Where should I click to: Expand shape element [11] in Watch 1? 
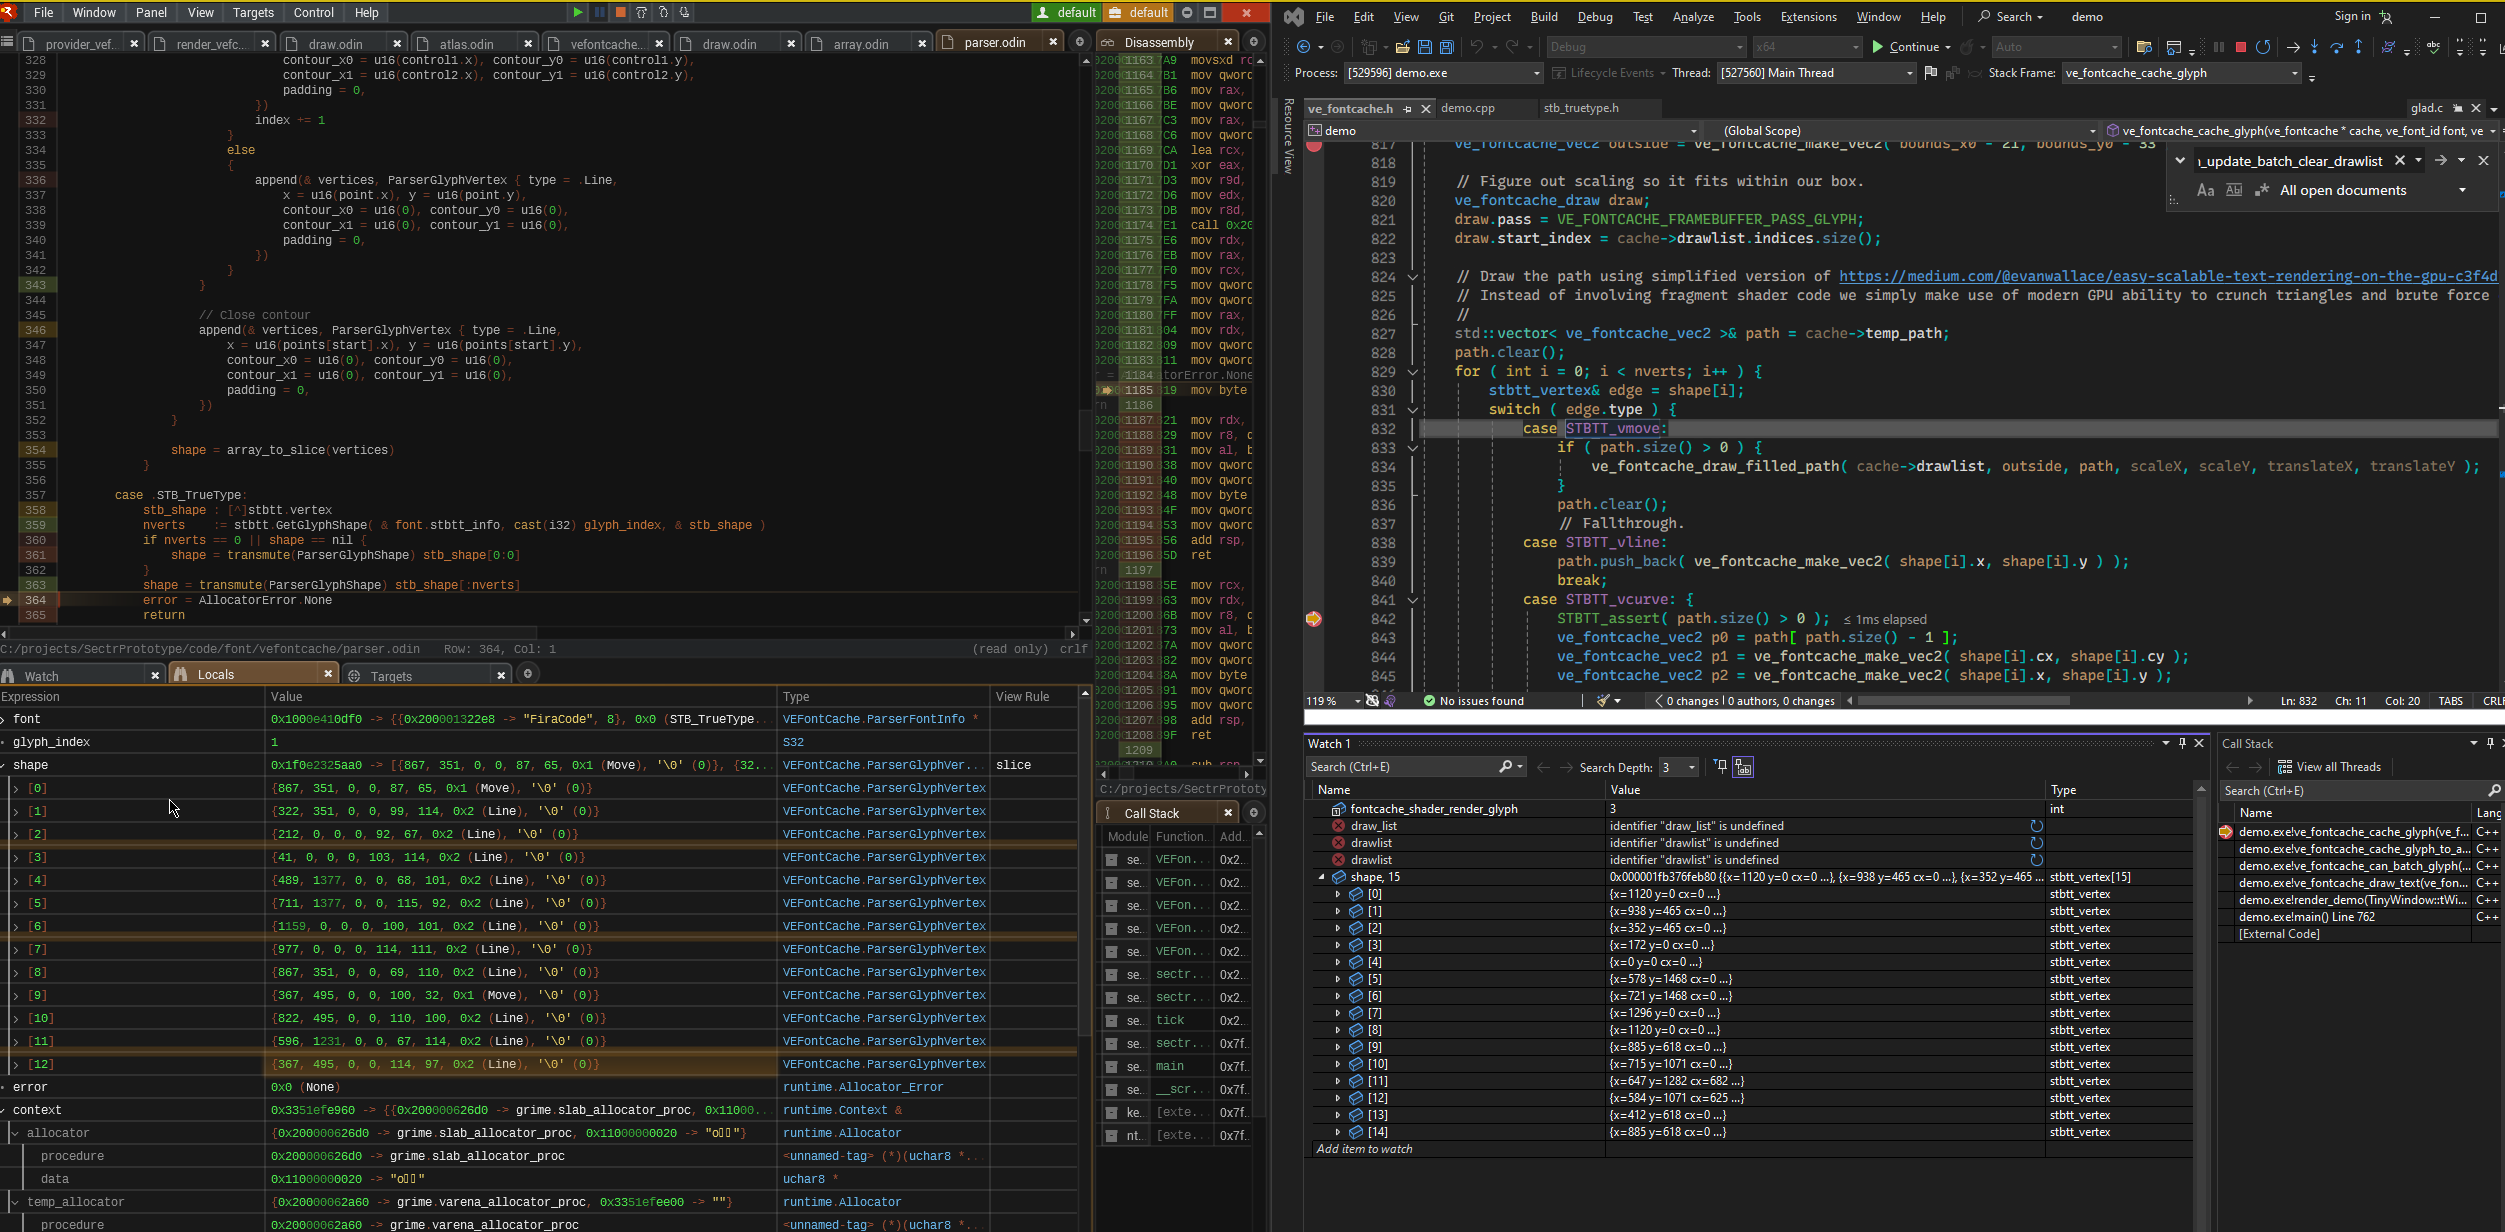[x=1338, y=1081]
